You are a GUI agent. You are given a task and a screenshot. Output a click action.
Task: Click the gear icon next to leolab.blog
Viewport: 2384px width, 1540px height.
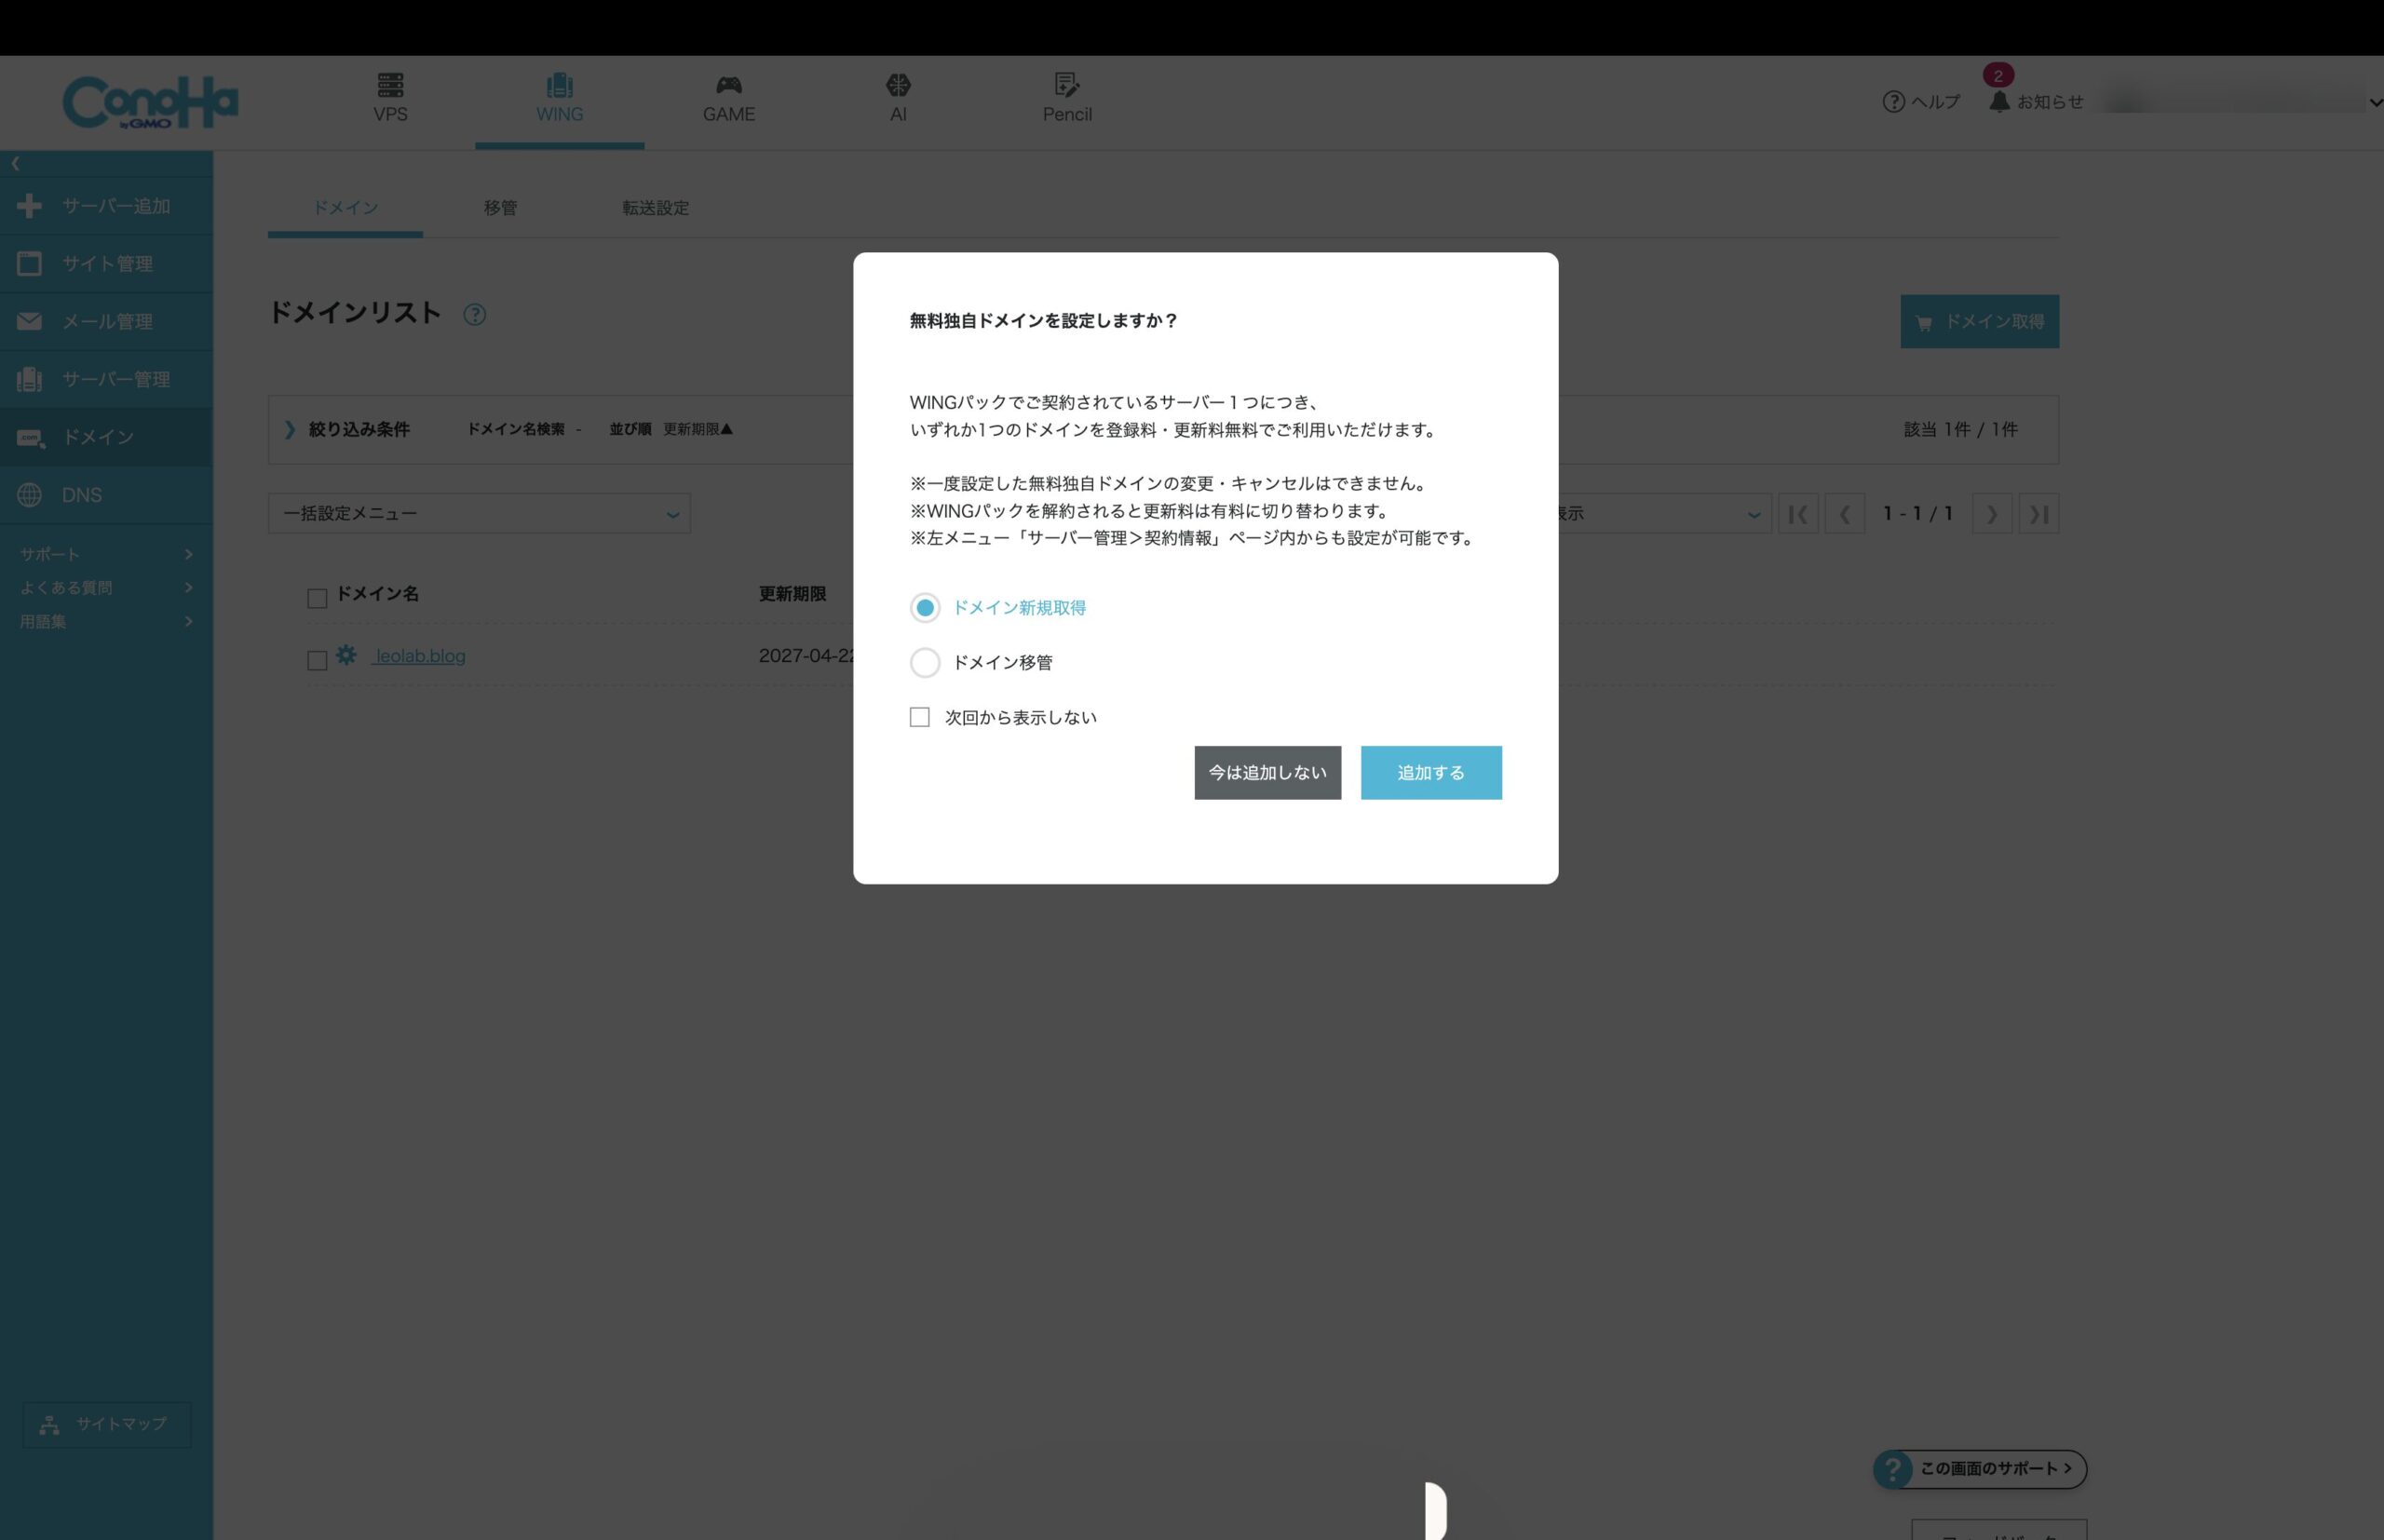click(x=346, y=655)
